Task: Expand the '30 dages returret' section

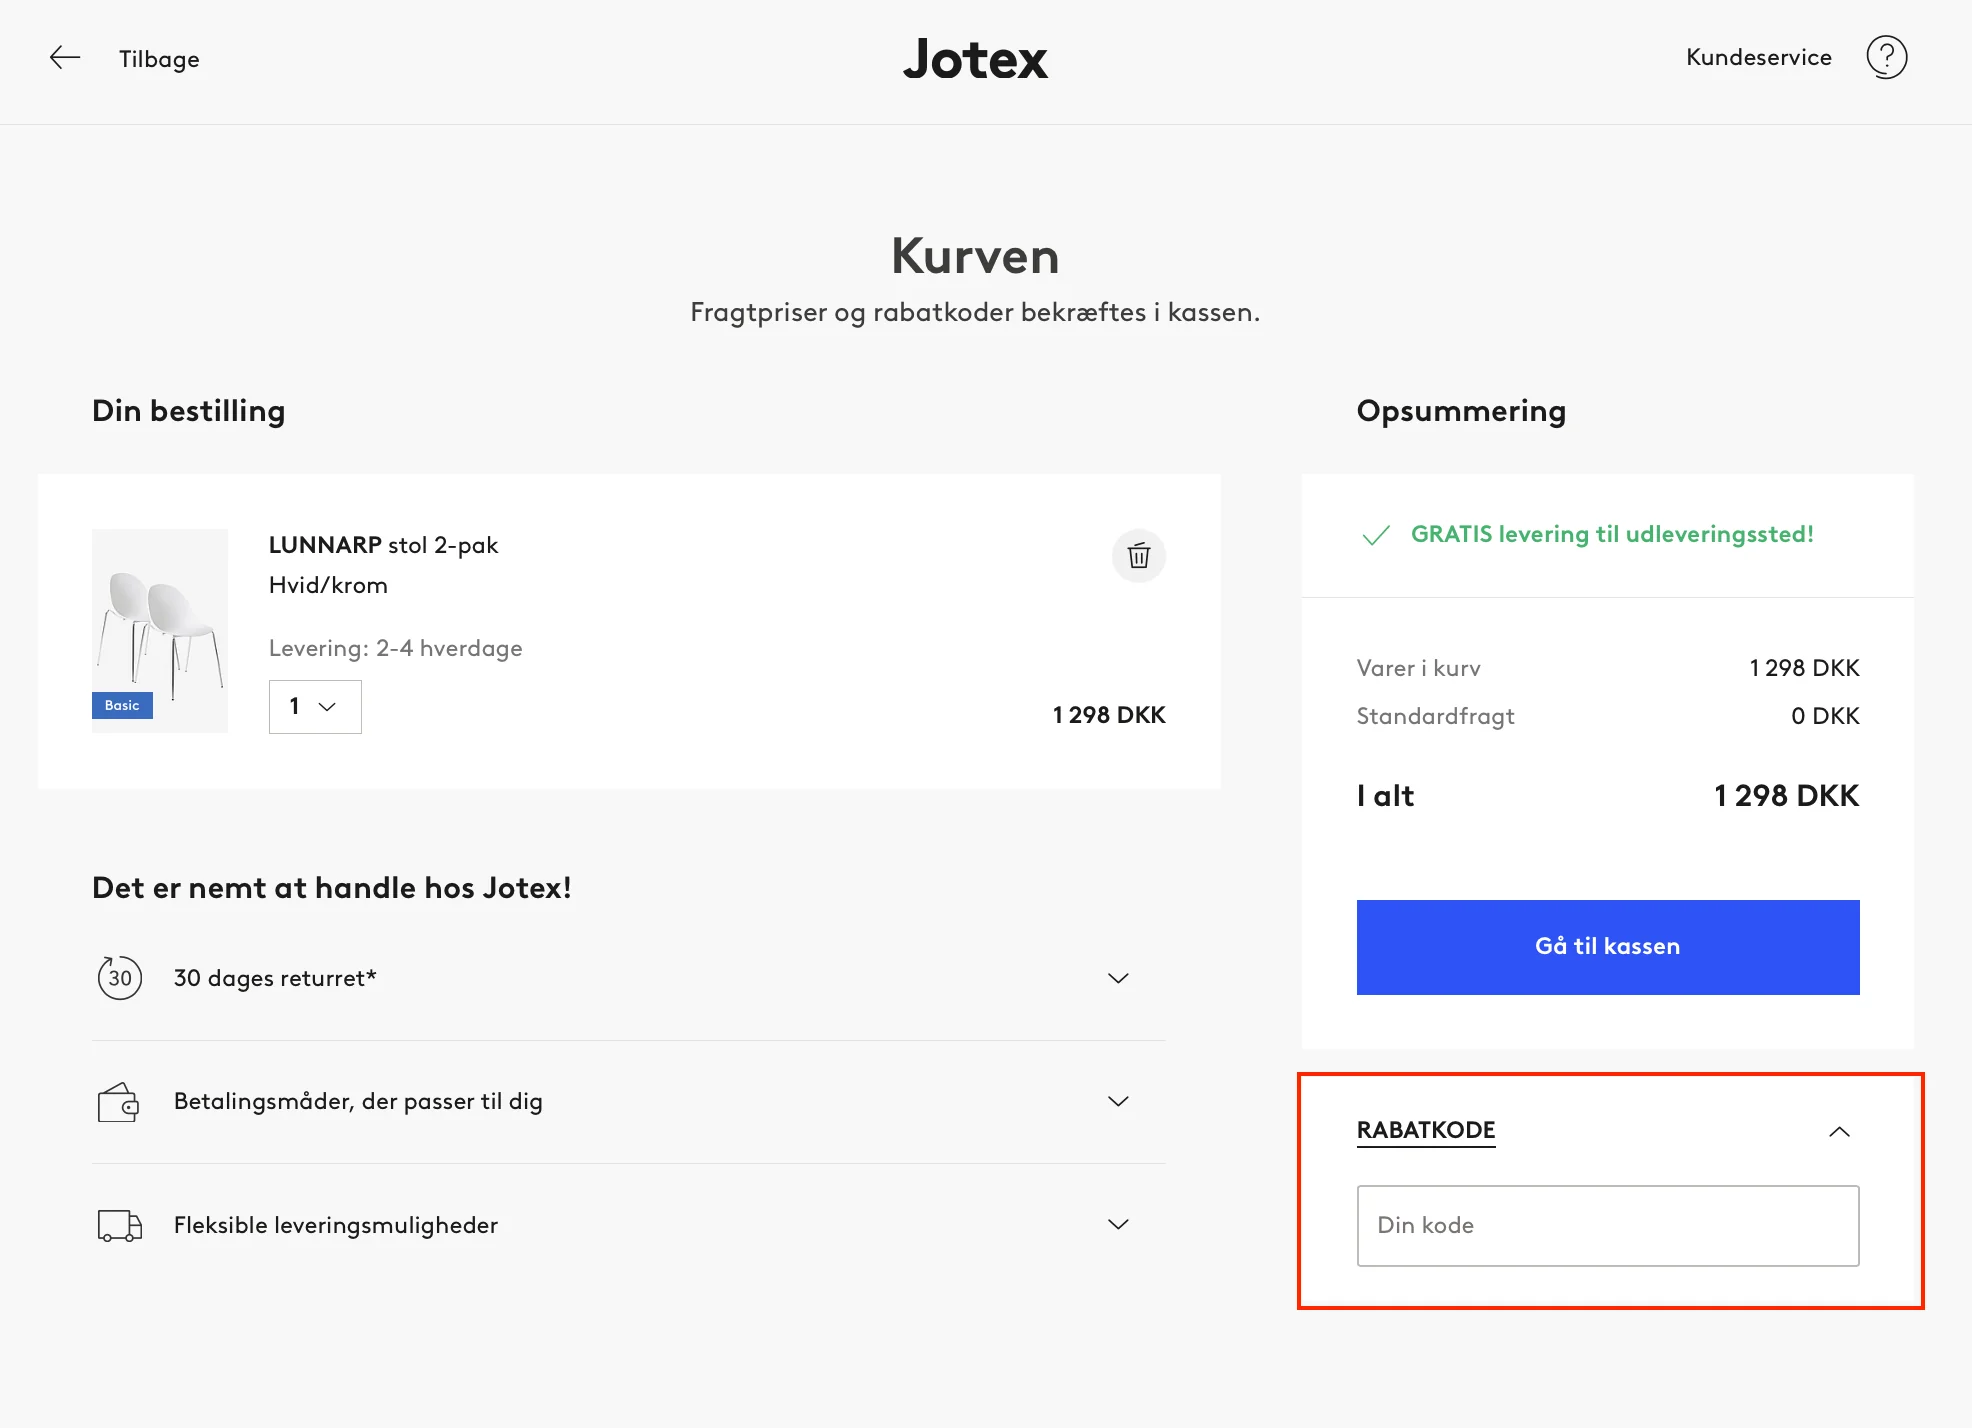Action: point(1119,978)
